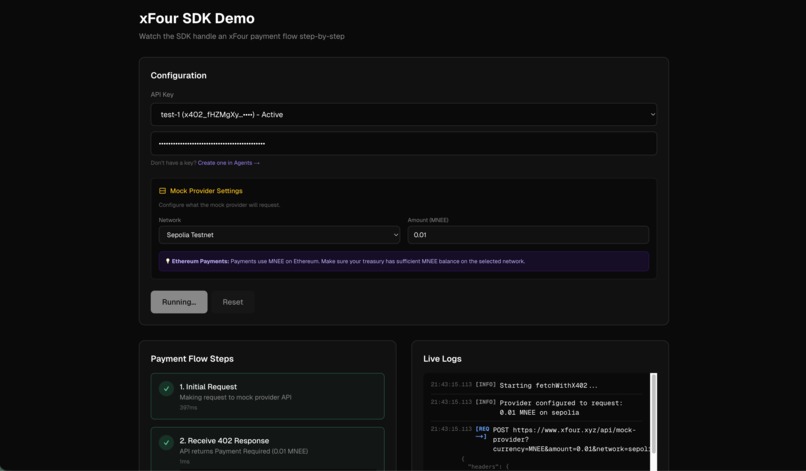Click the masked API key input field
806x471 pixels.
(404, 143)
